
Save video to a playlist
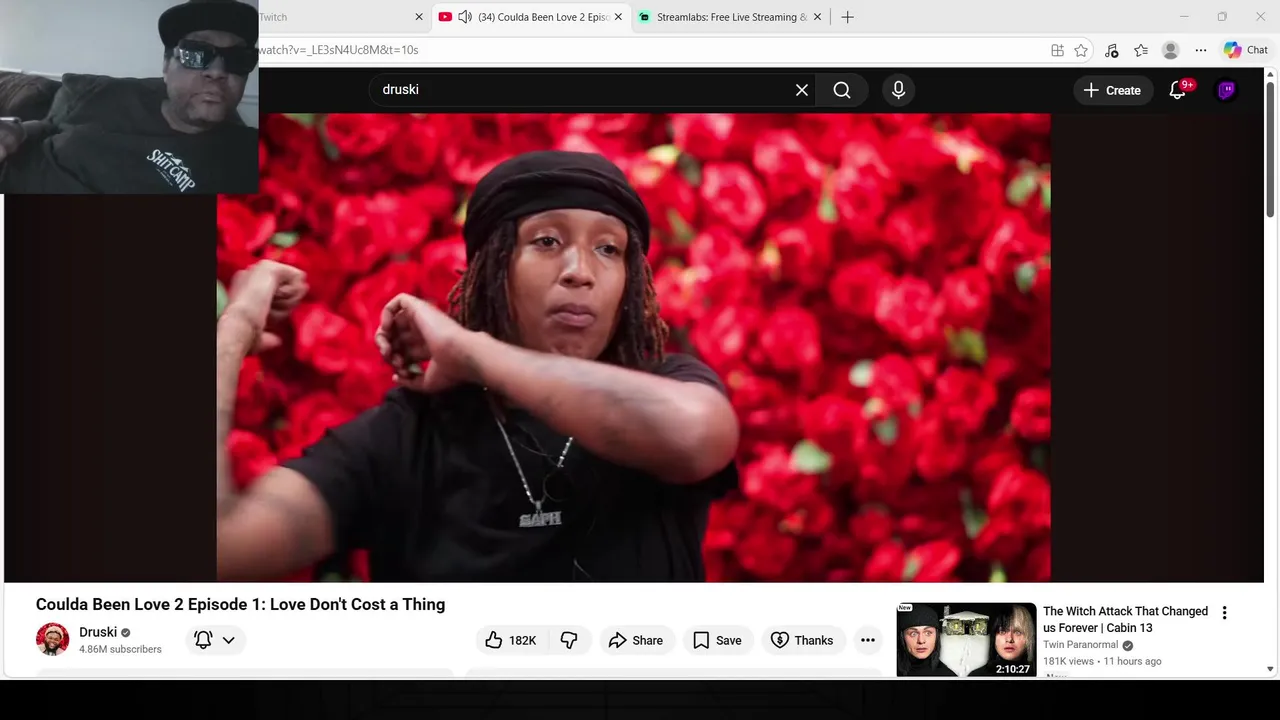[717, 640]
